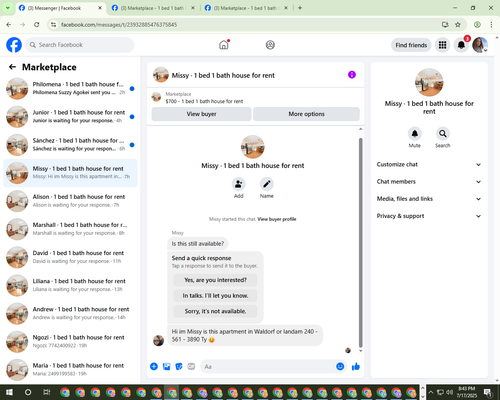
Task: Open the notifications bell with red badge
Action: pos(461,45)
